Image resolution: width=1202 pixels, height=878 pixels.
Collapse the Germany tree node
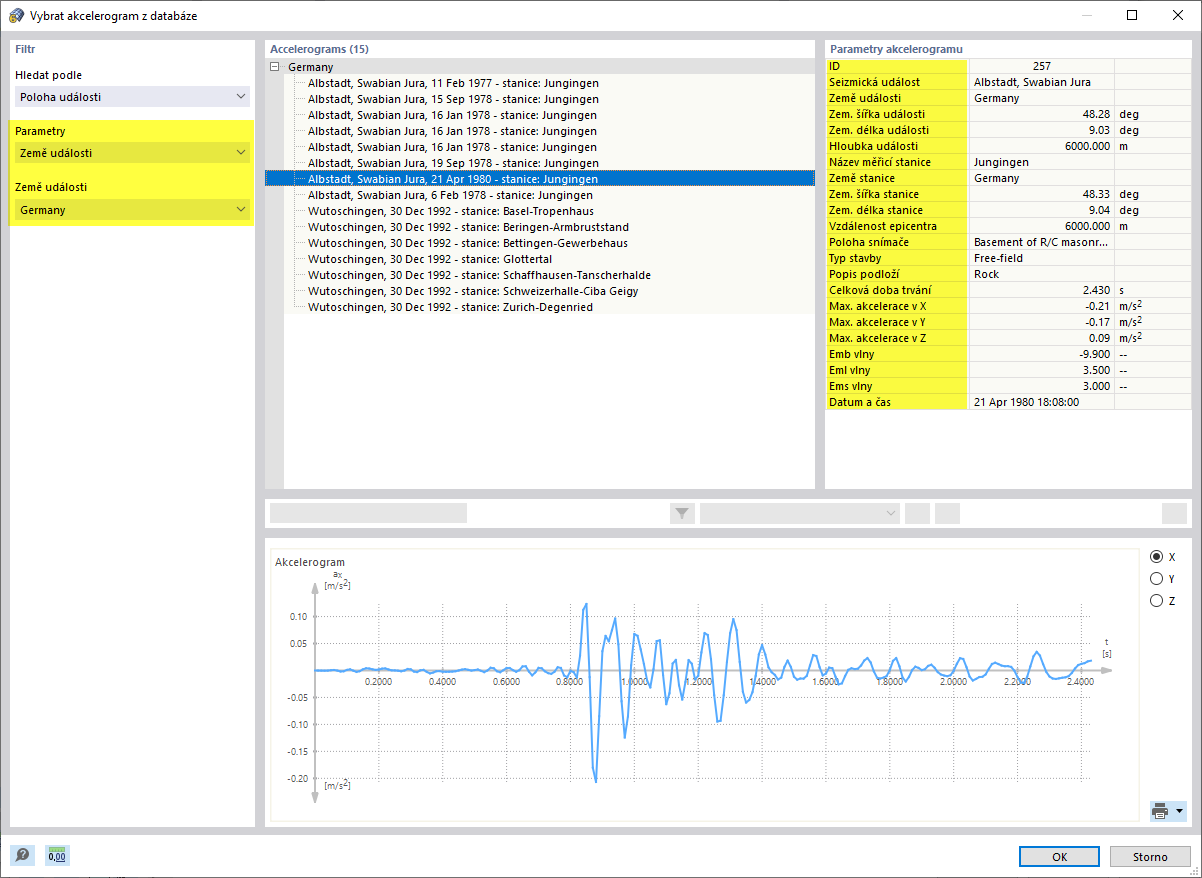(275, 67)
